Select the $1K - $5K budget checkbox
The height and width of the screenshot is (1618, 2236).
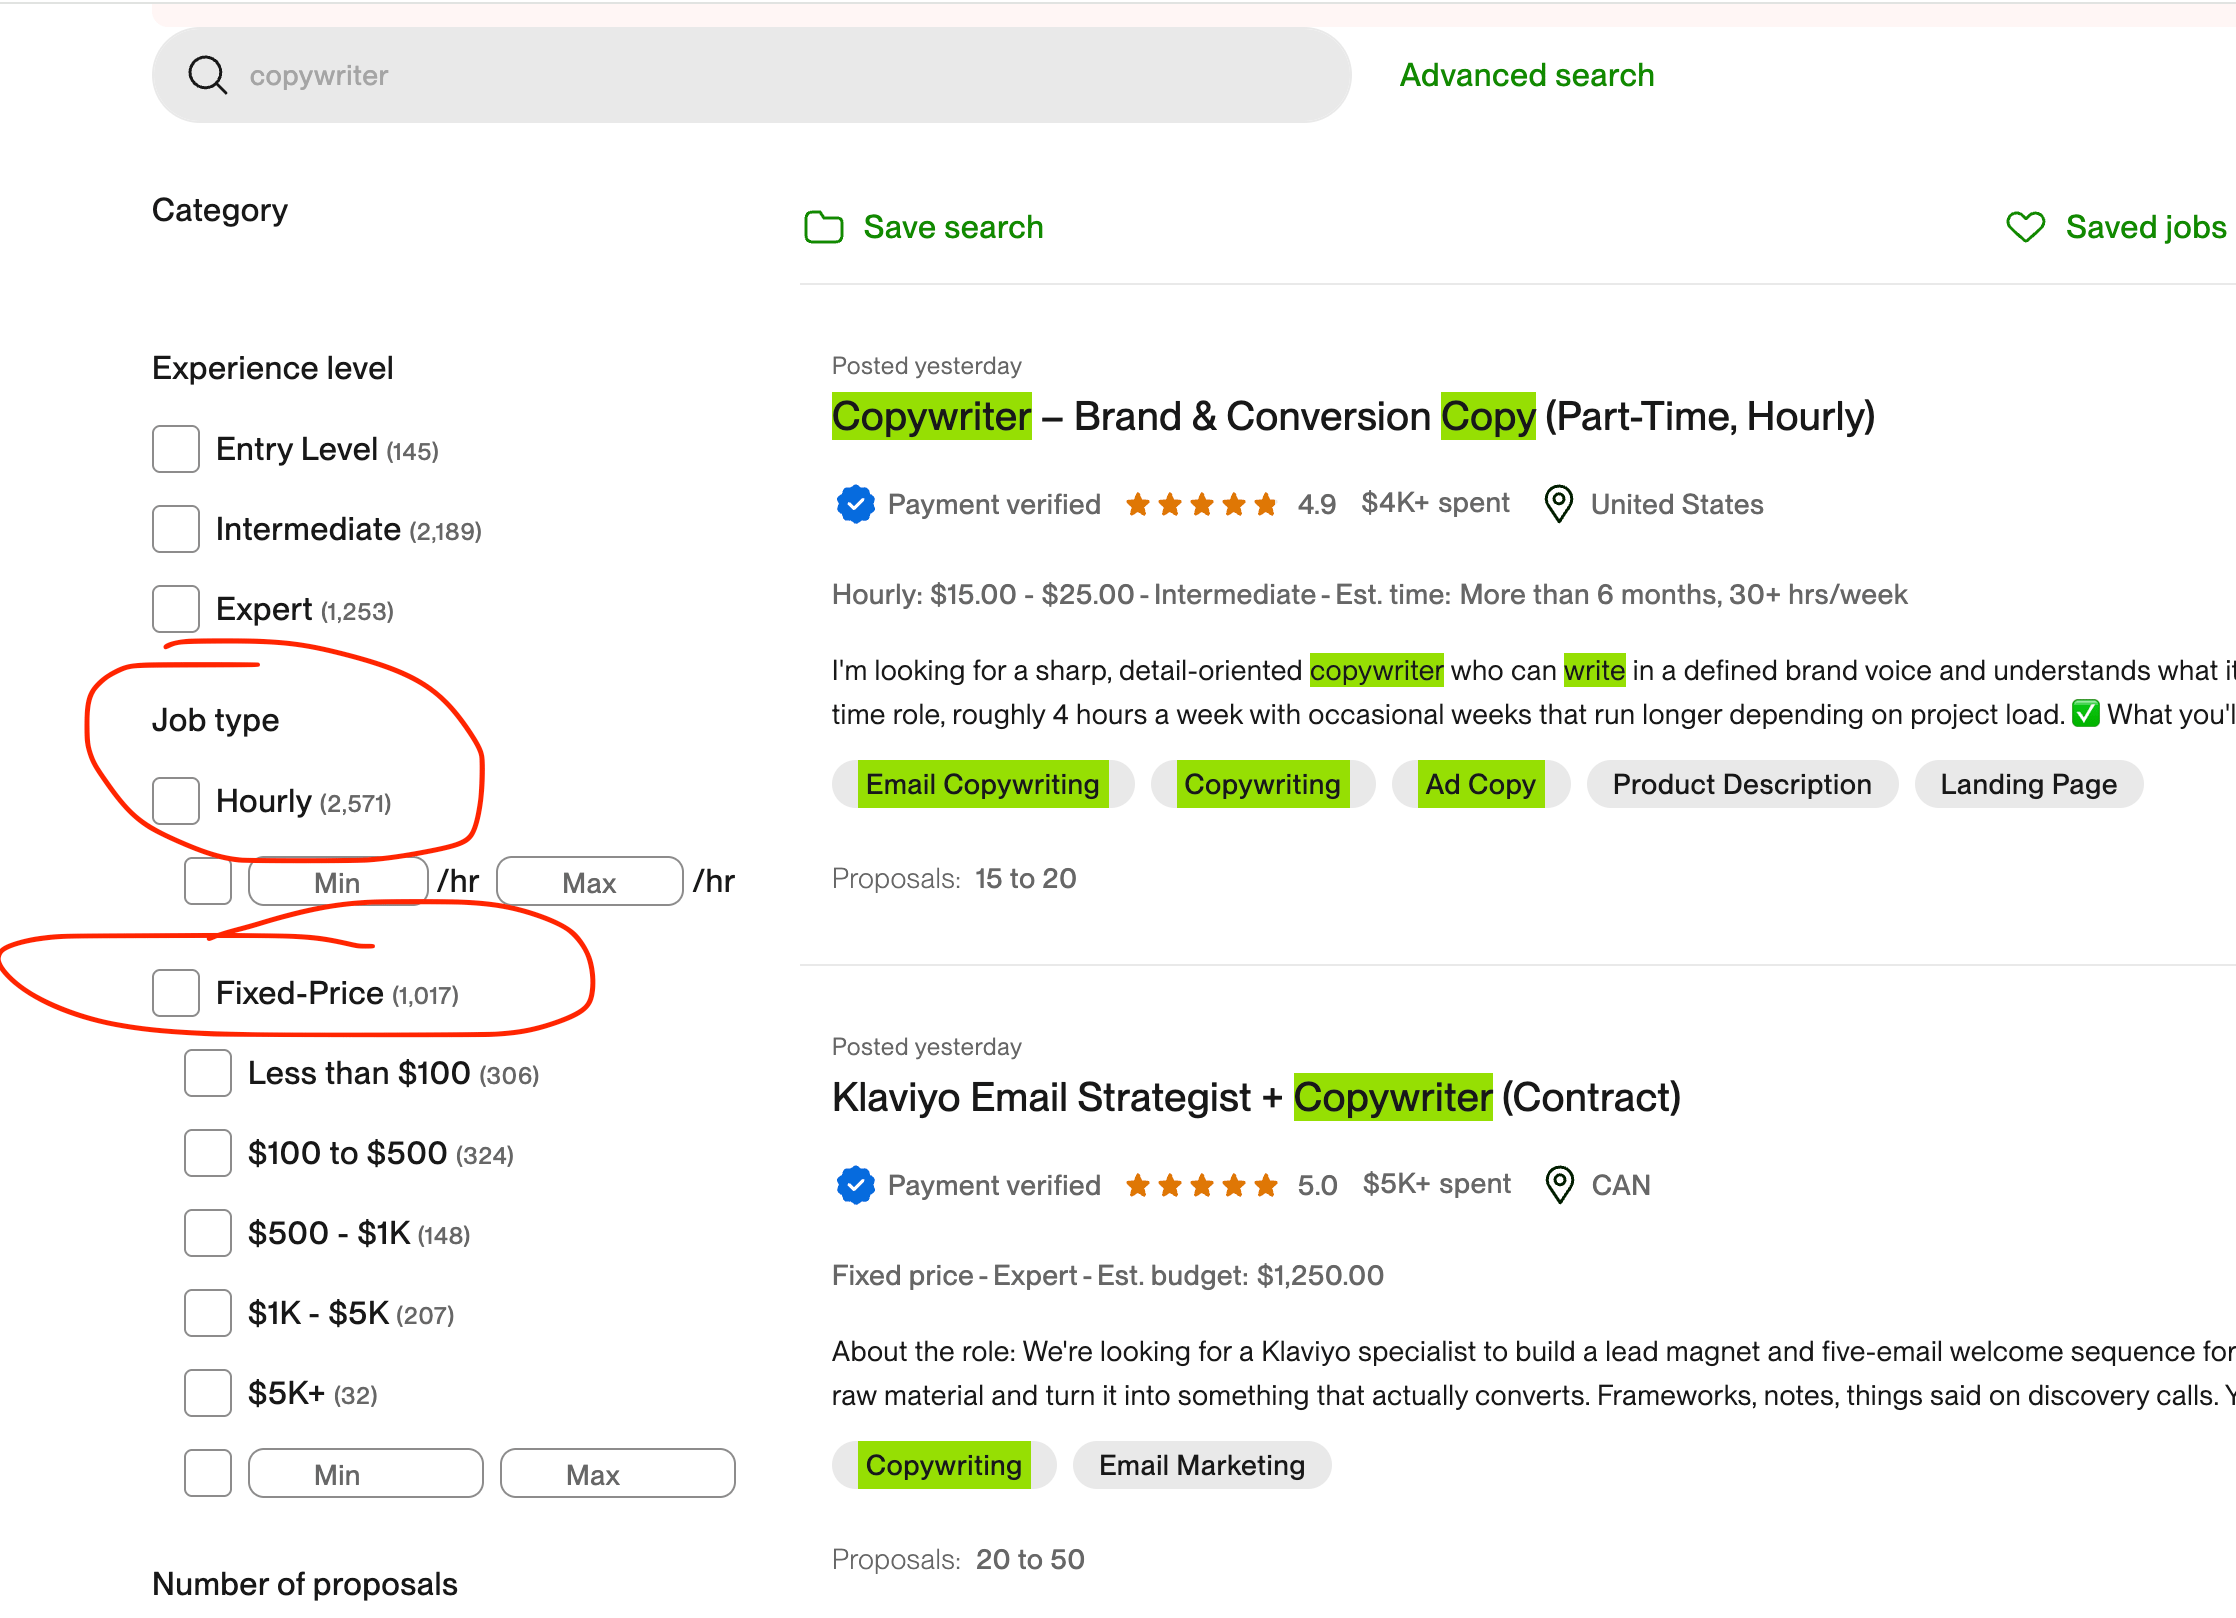(x=208, y=1313)
